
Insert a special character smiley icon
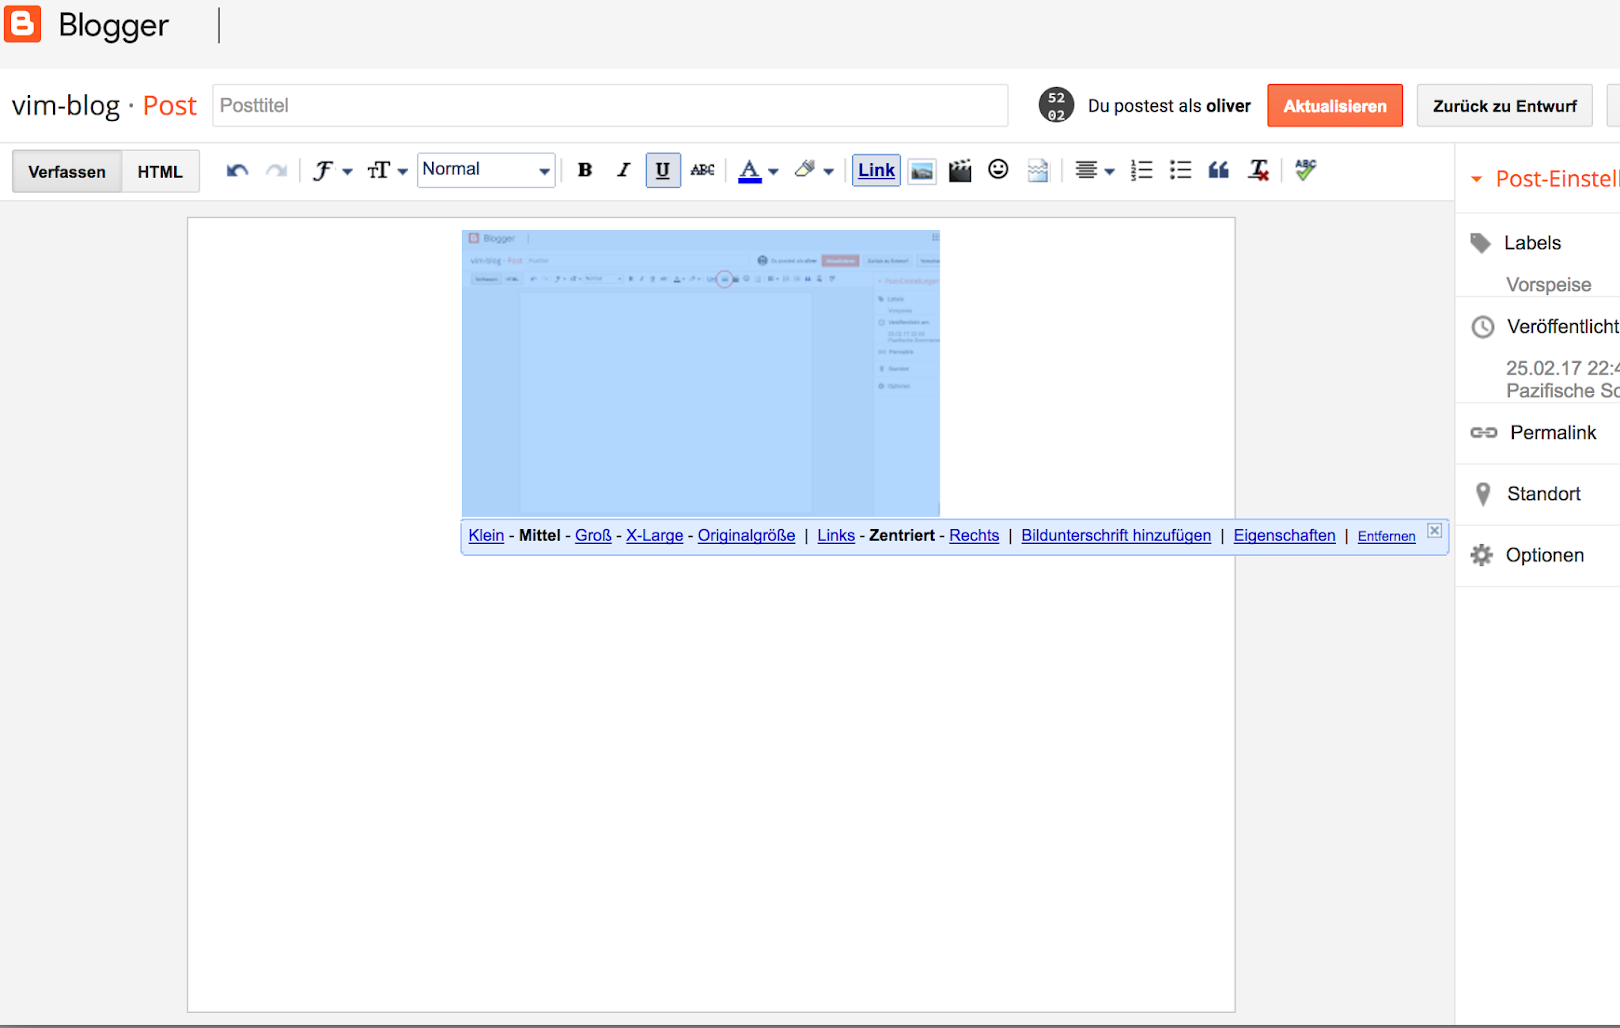[998, 170]
